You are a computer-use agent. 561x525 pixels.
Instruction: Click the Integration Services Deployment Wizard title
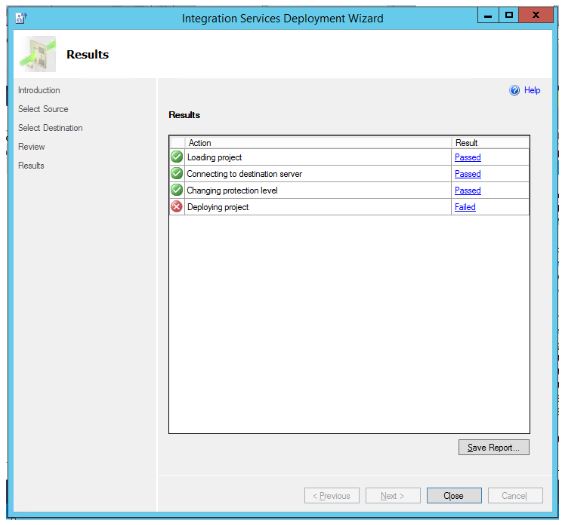(283, 18)
